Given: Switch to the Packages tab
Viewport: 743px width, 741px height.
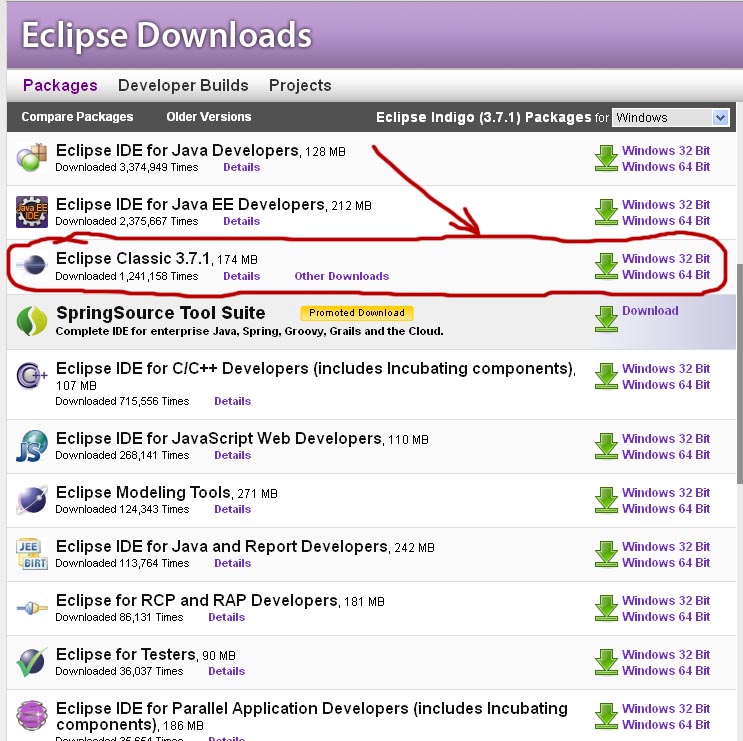Looking at the screenshot, I should click(x=60, y=85).
